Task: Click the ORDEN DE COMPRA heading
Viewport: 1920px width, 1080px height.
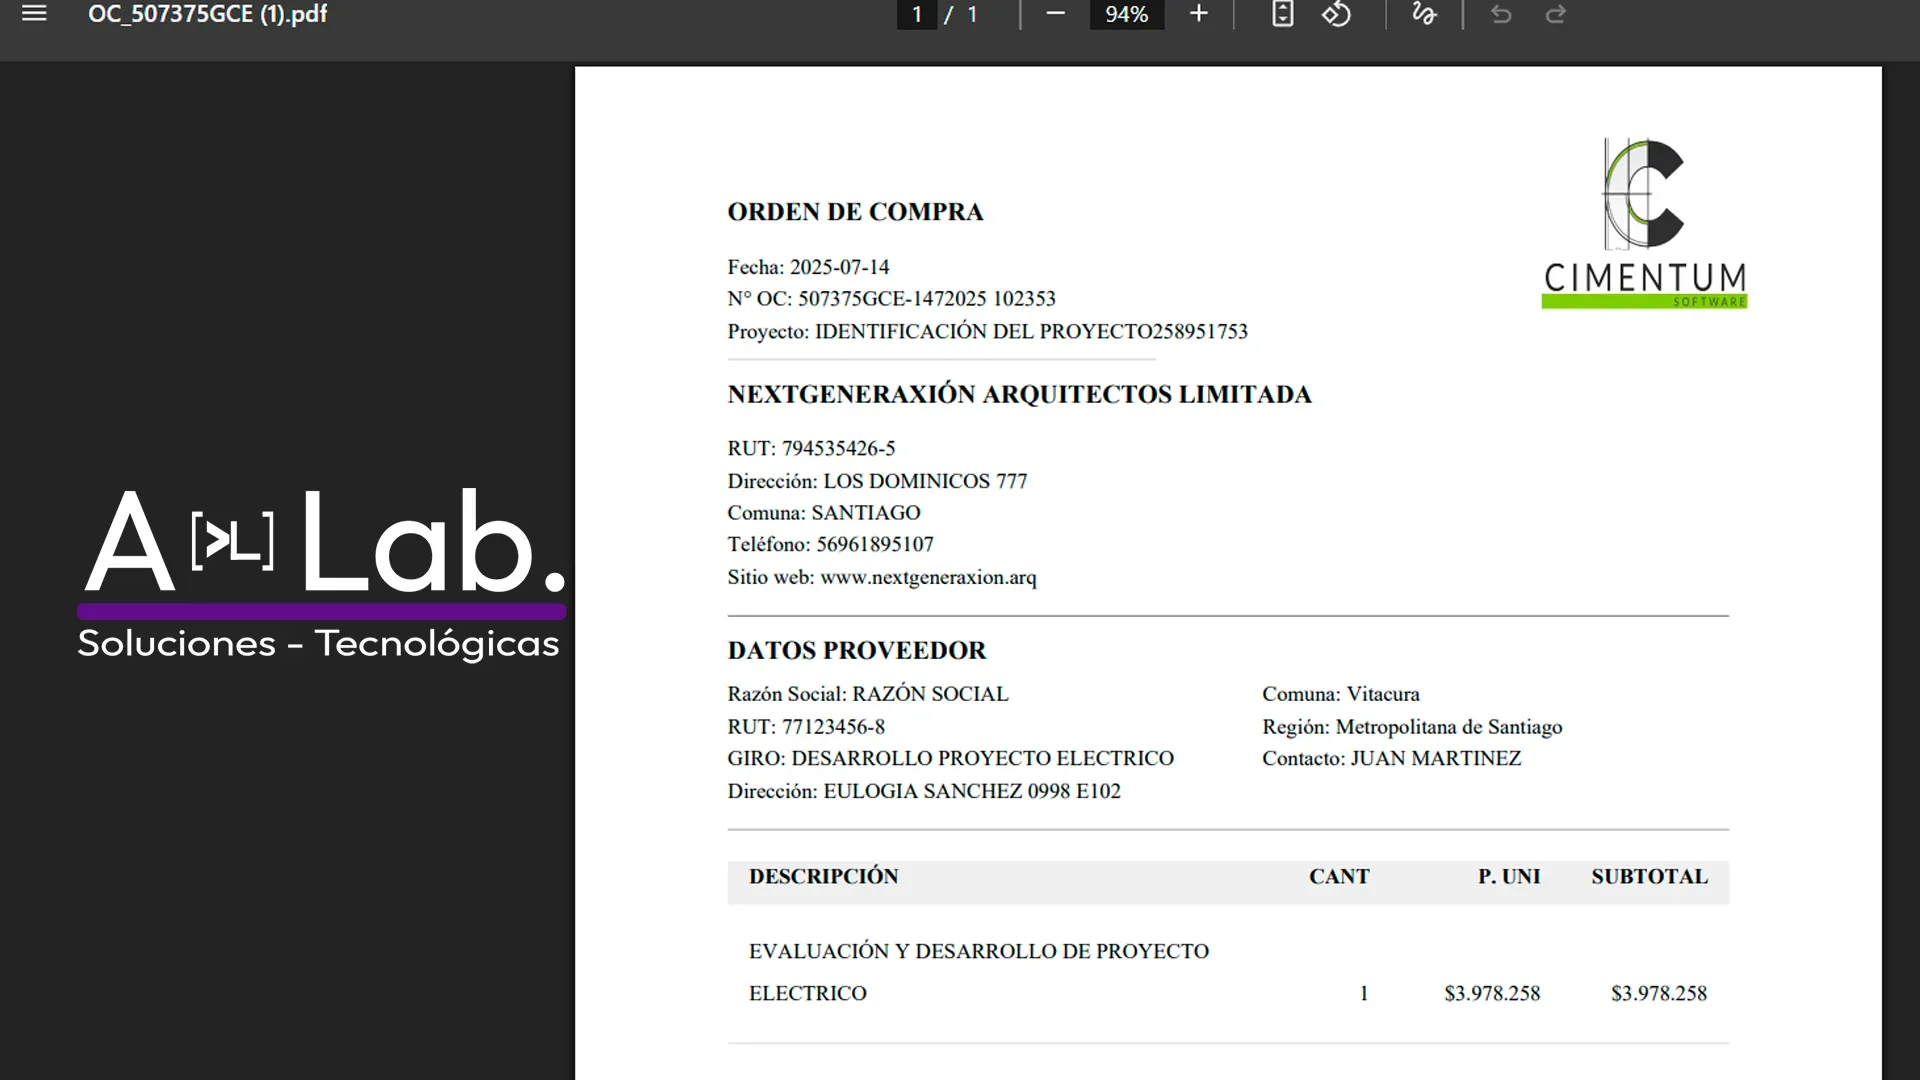Action: (x=855, y=212)
